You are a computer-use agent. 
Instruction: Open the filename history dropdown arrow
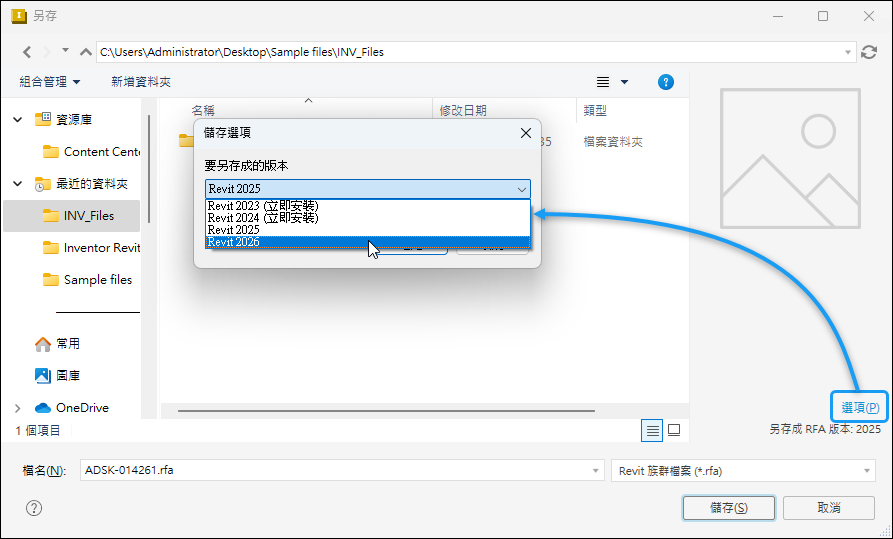click(x=596, y=471)
